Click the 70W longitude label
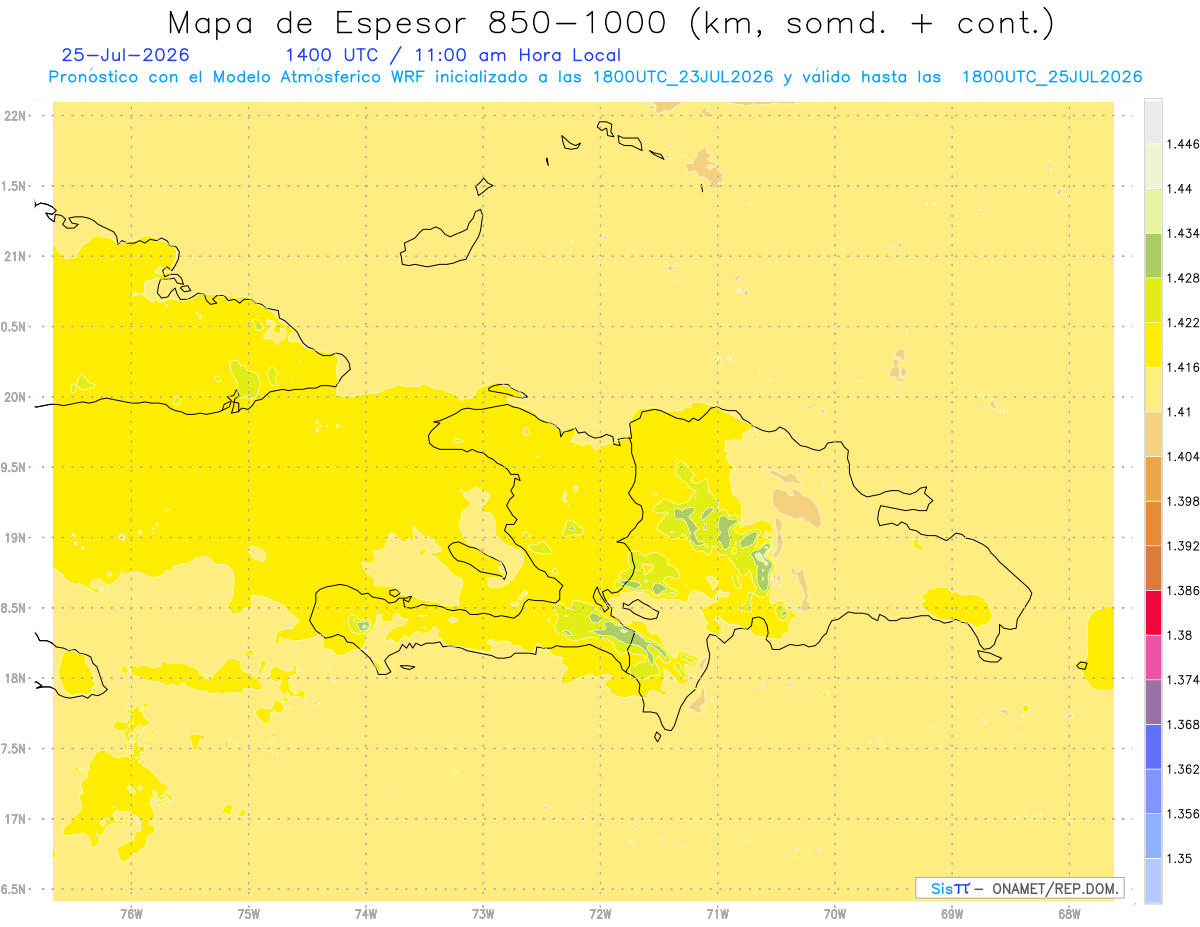 coord(835,914)
